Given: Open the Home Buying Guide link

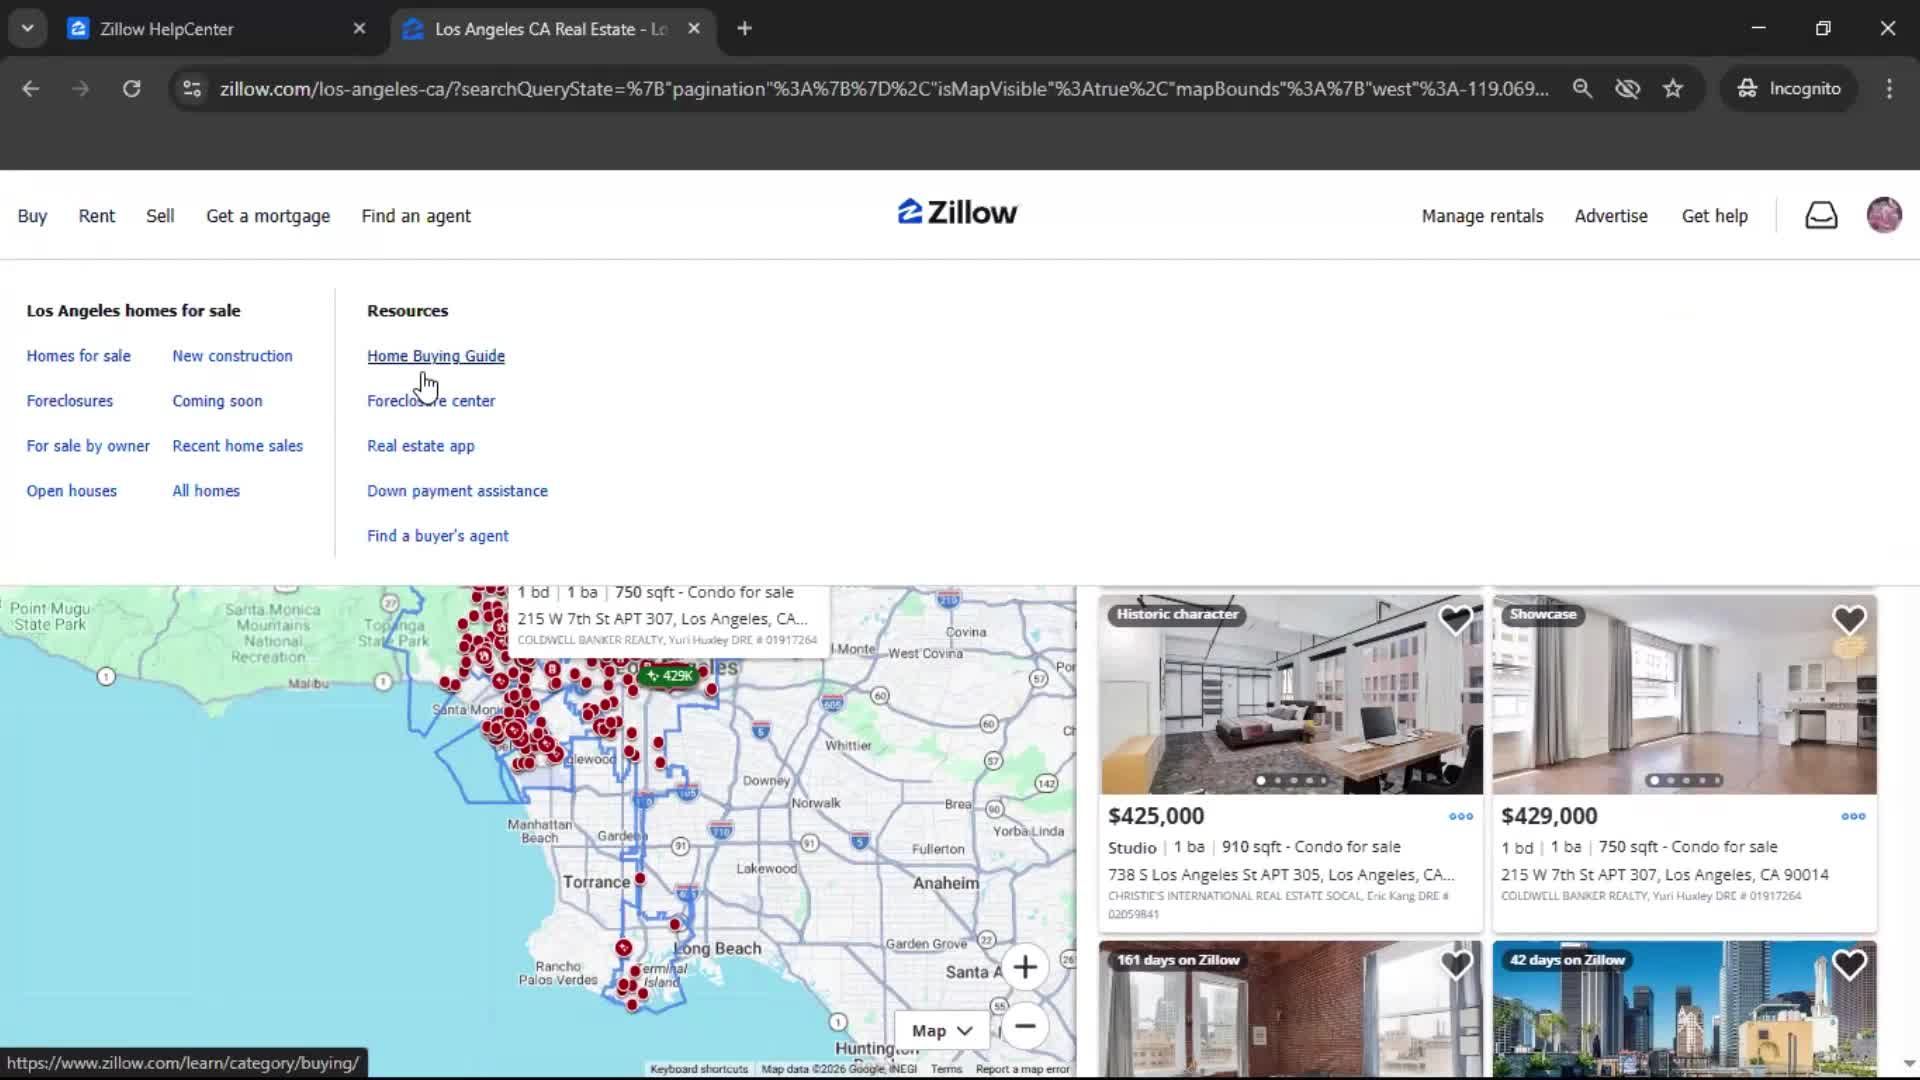Looking at the screenshot, I should click(435, 355).
